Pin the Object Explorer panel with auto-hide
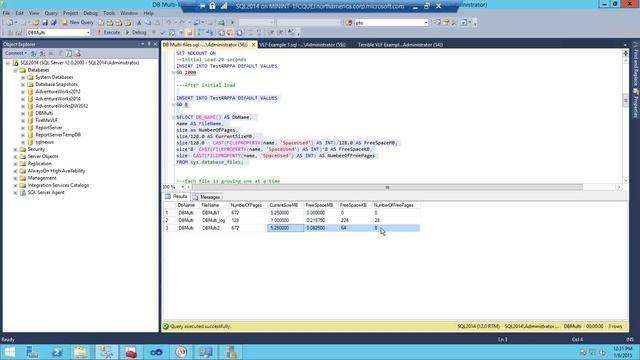The width and height of the screenshot is (640, 360). 149,44
